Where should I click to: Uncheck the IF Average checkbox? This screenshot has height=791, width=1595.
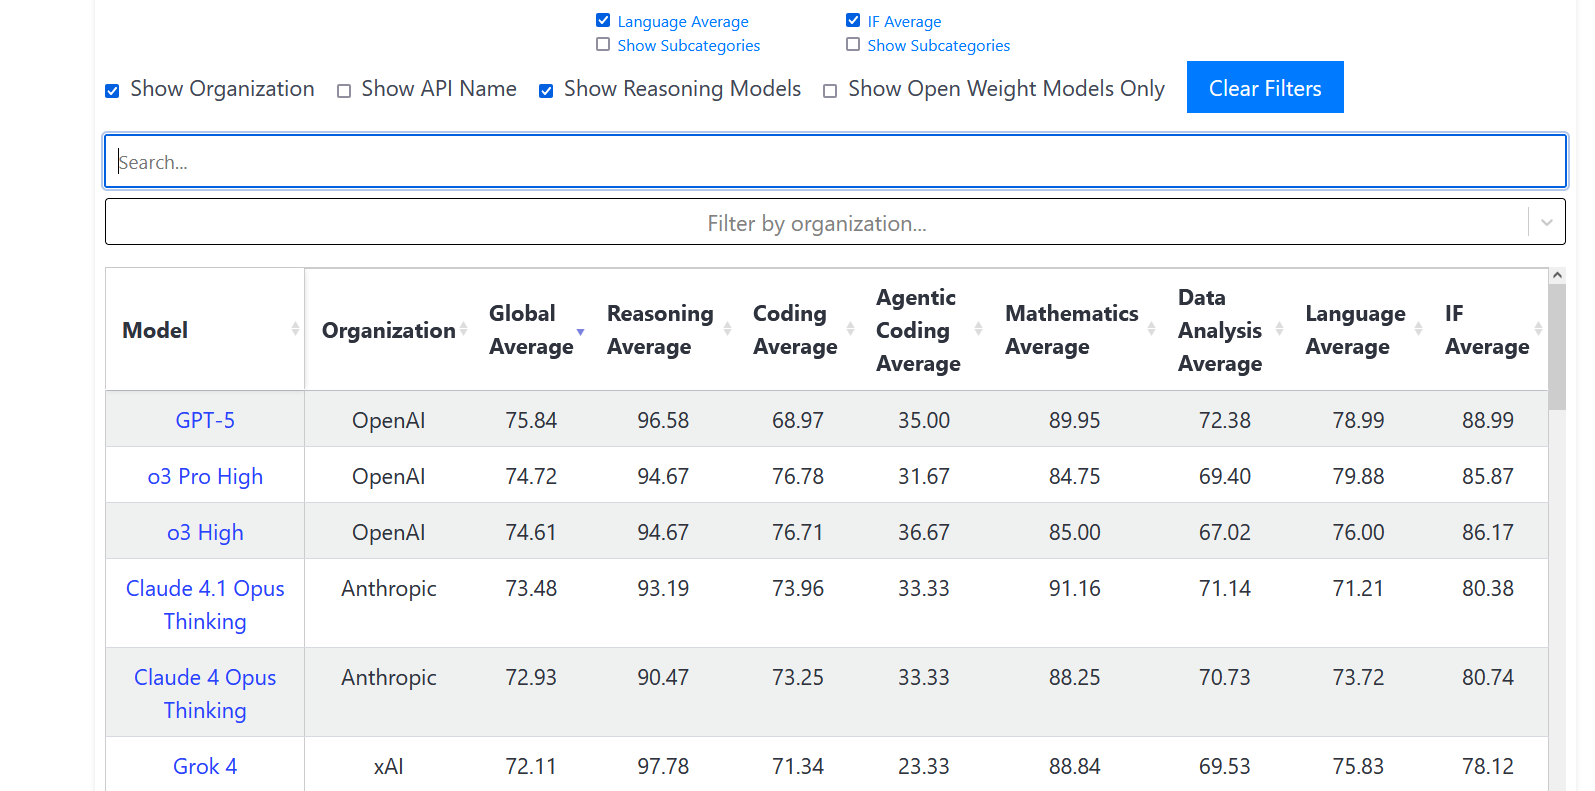pos(853,20)
